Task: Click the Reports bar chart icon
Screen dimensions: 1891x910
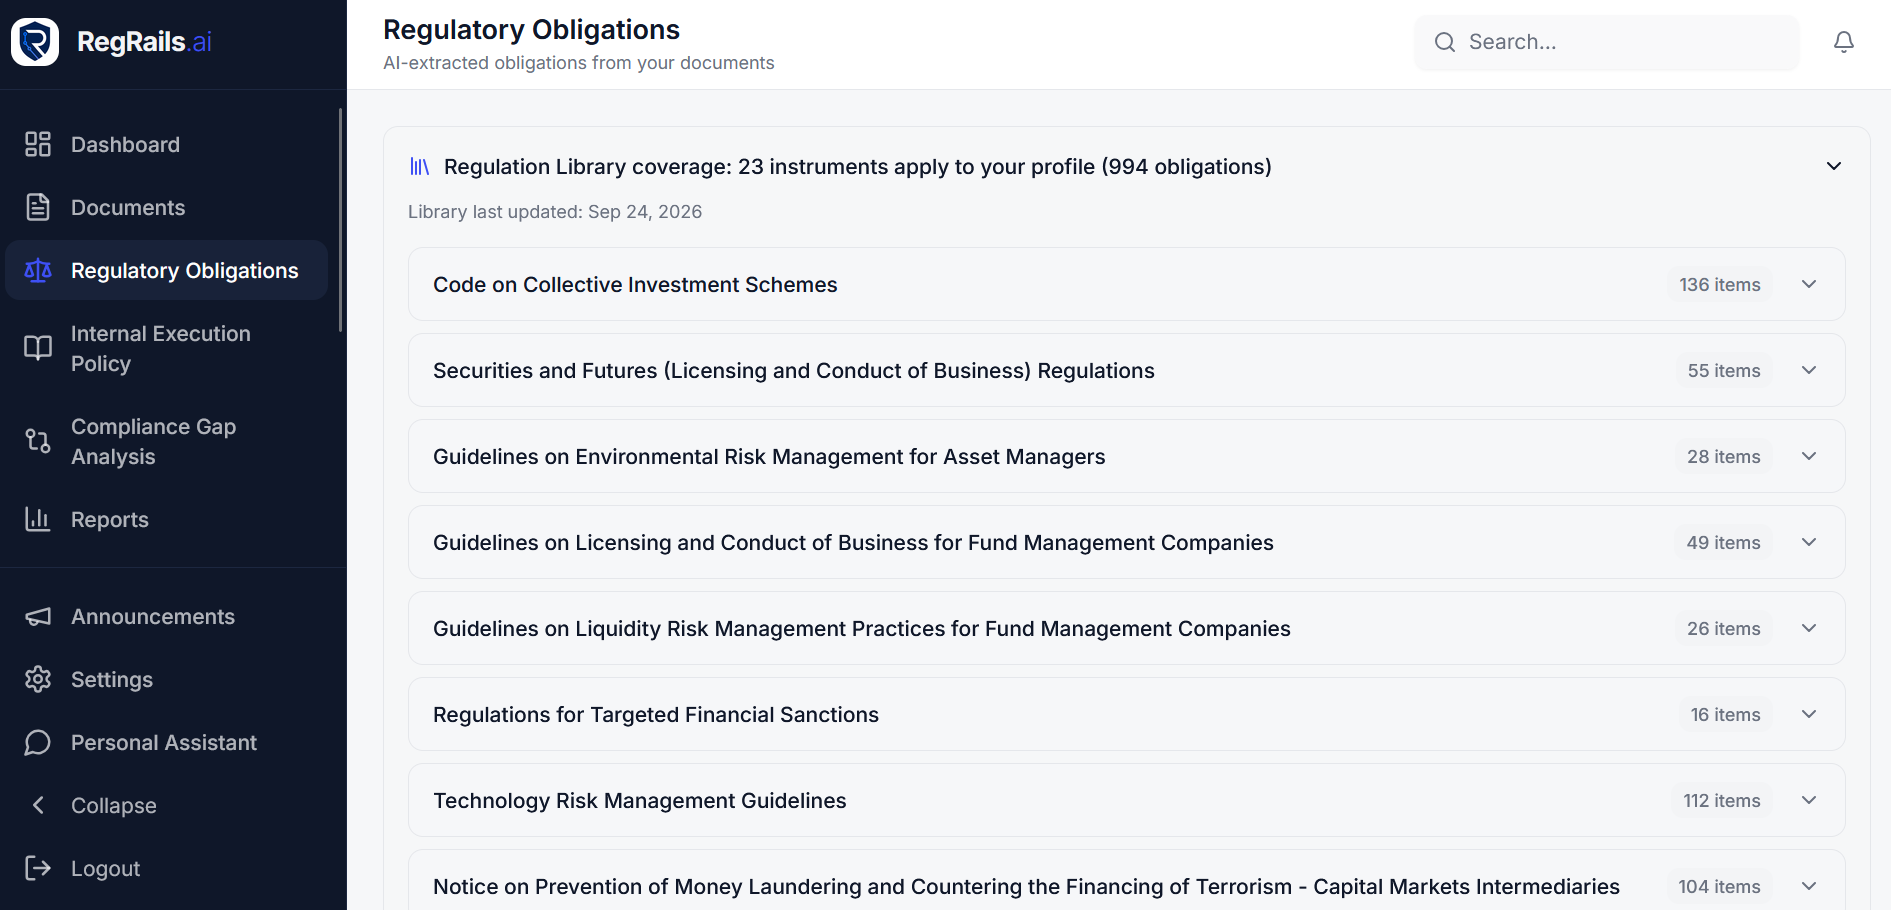Action: click(38, 519)
